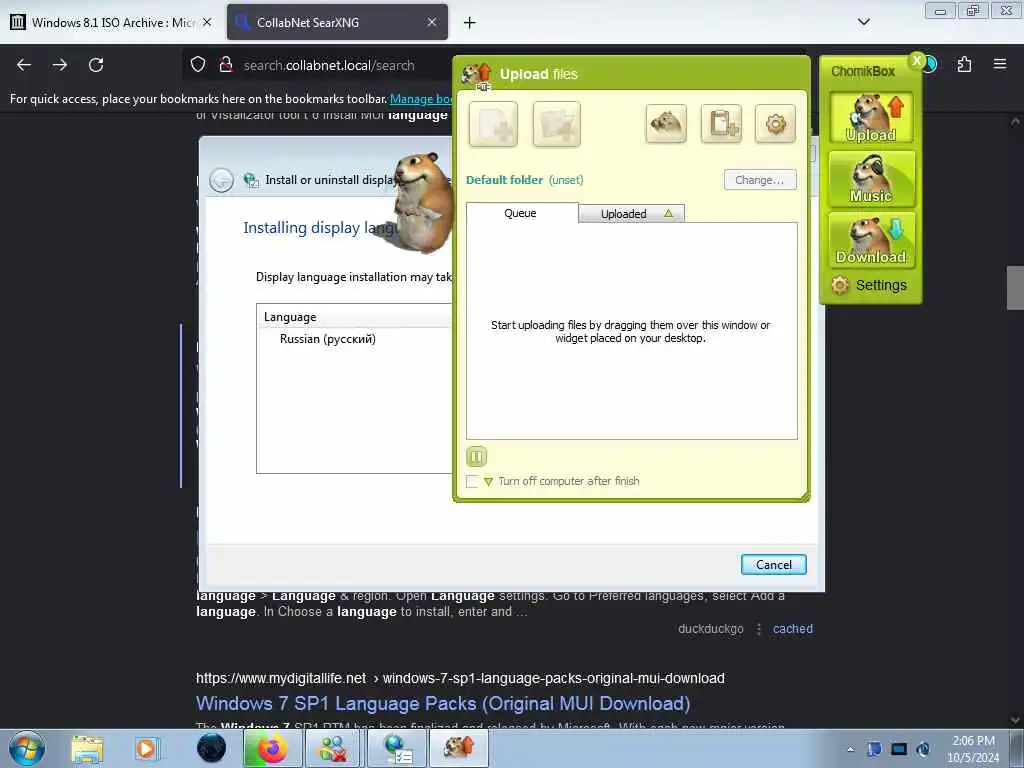The height and width of the screenshot is (768, 1024).
Task: Click the language install taskbar icon
Action: (x=396, y=748)
